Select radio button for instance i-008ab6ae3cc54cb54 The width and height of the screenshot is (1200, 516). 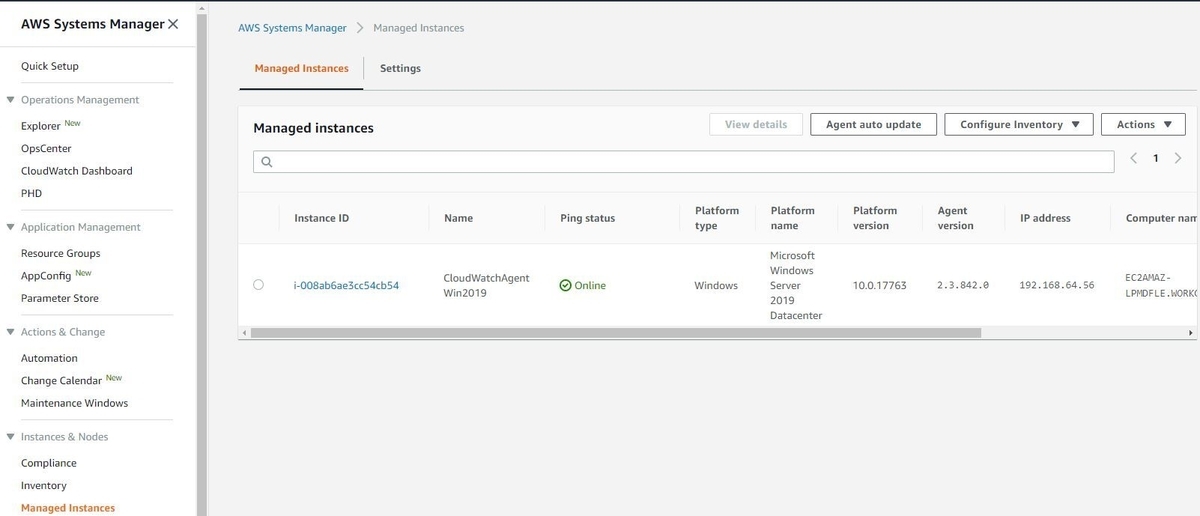click(x=258, y=285)
